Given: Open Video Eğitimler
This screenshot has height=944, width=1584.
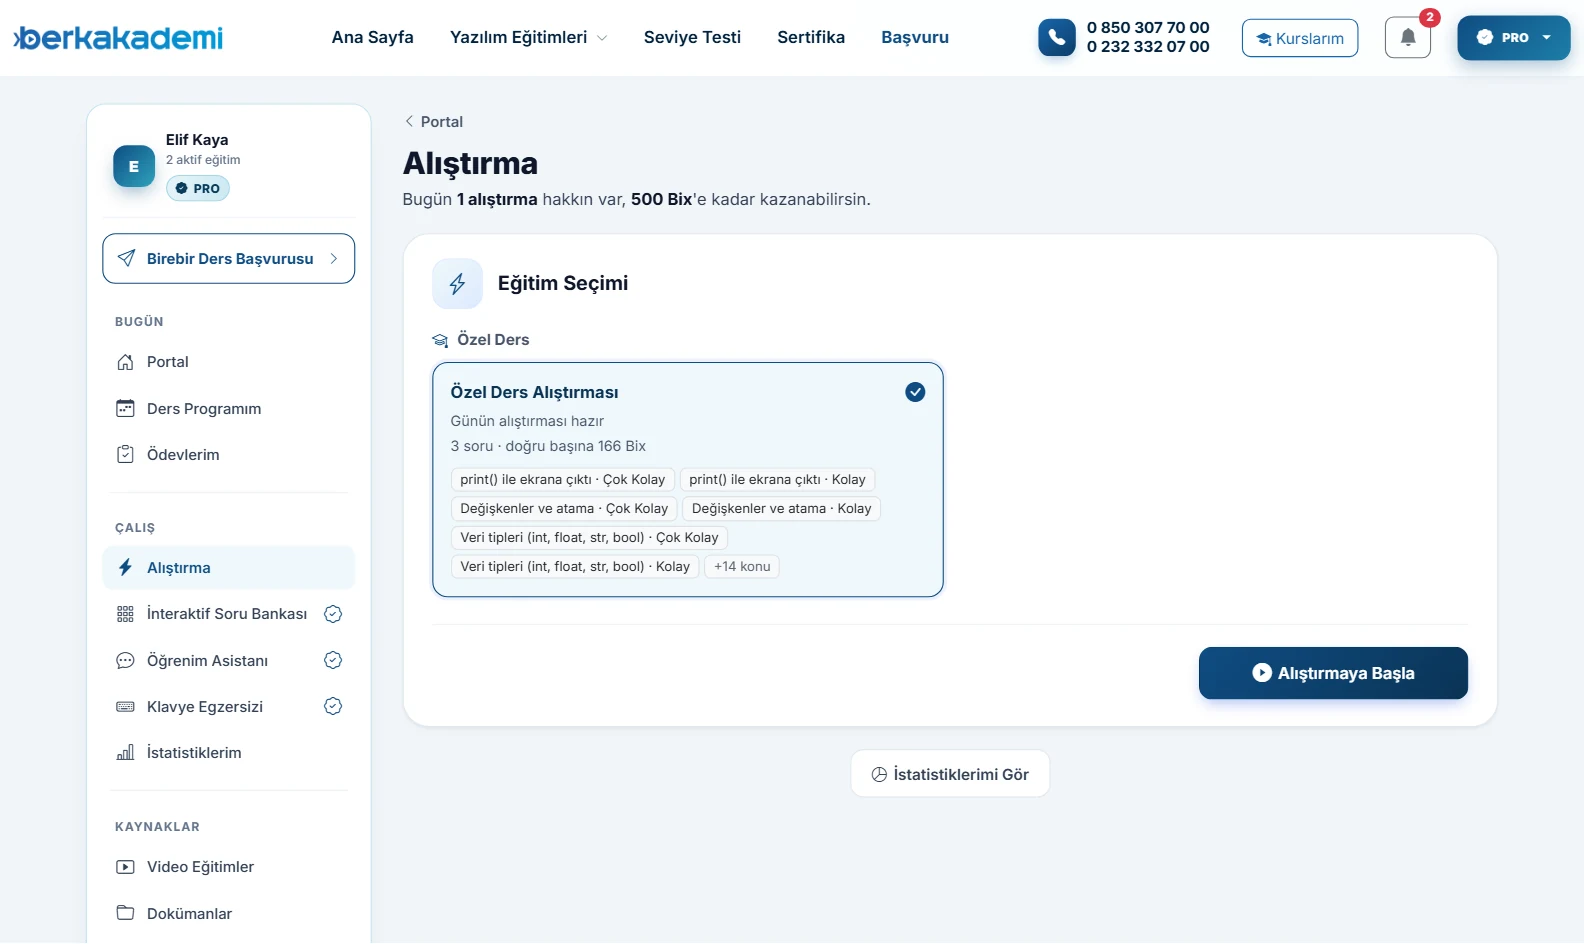Looking at the screenshot, I should pos(229,867).
